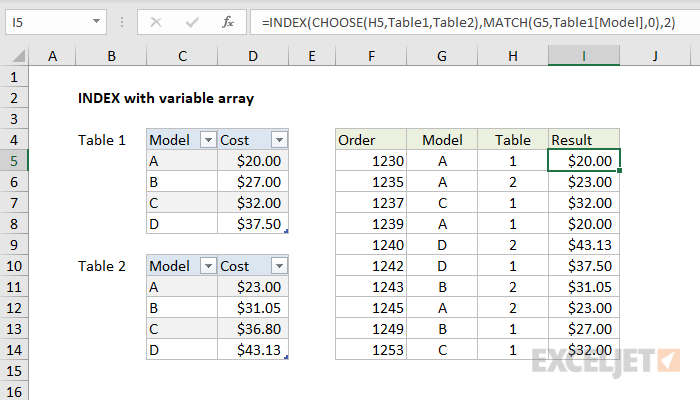Select column D header

coord(253,56)
